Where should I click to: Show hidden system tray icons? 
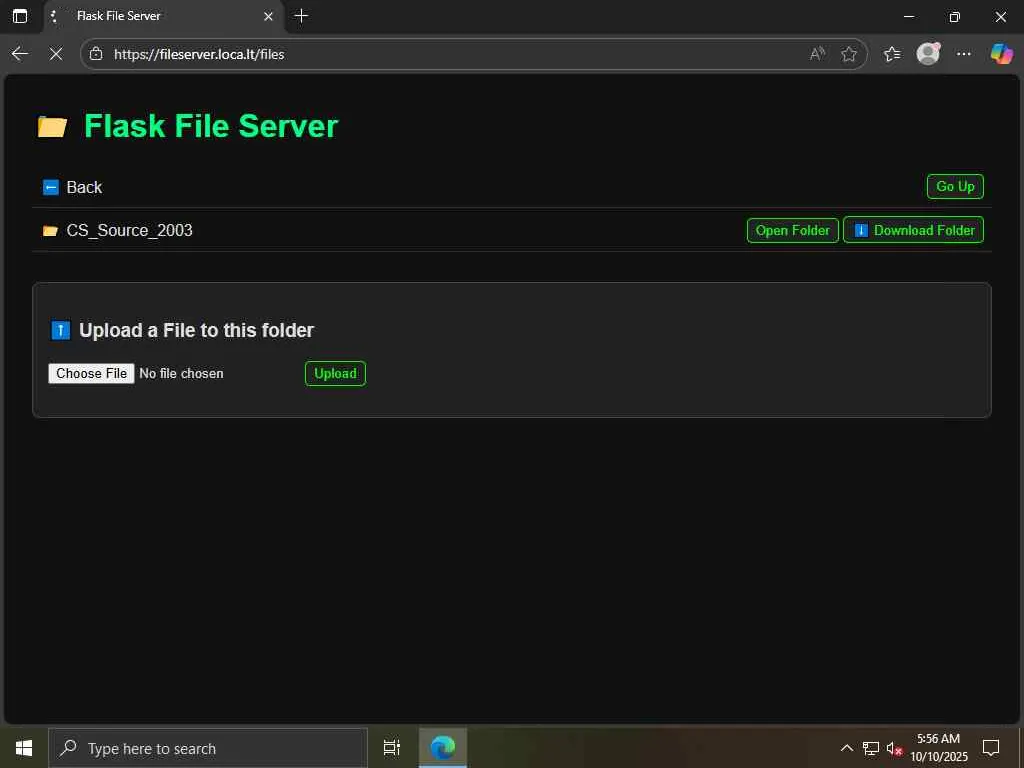[846, 748]
